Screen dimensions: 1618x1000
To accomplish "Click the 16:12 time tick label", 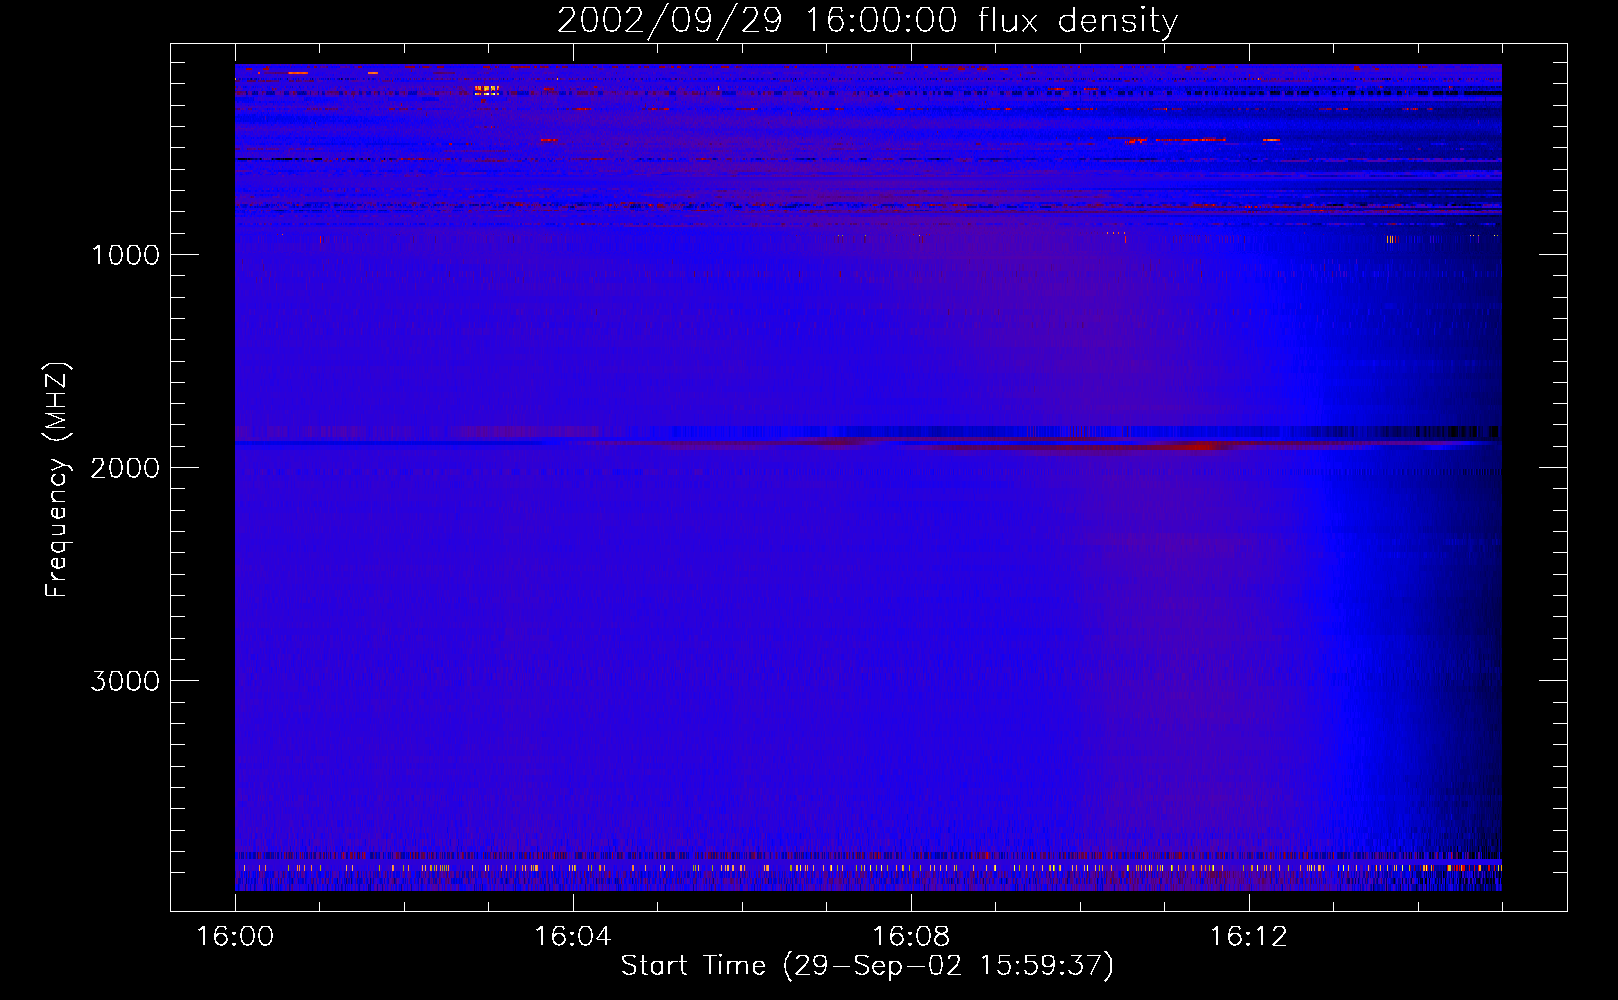I will point(1248,936).
